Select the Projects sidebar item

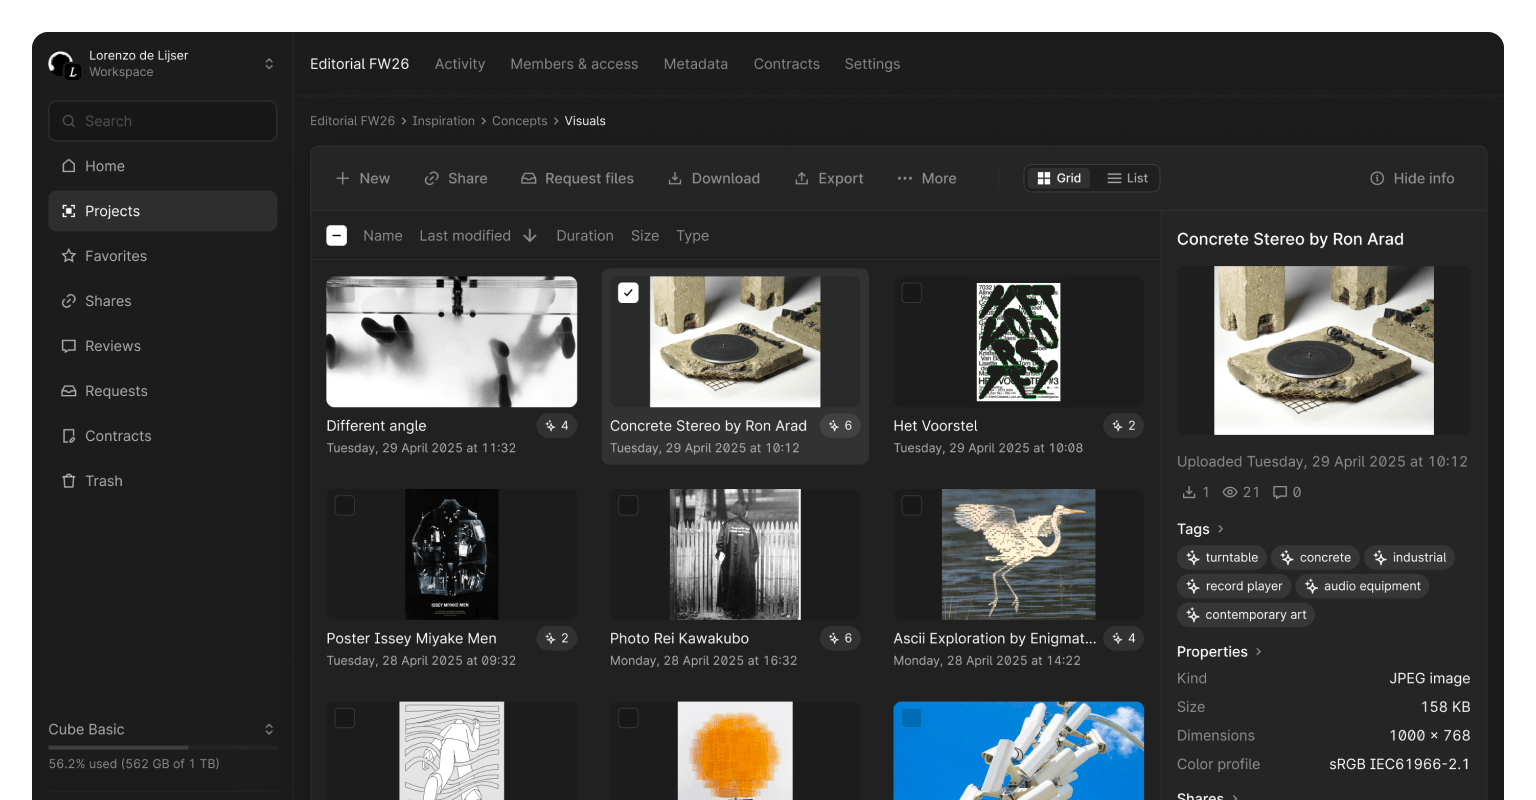[162, 211]
